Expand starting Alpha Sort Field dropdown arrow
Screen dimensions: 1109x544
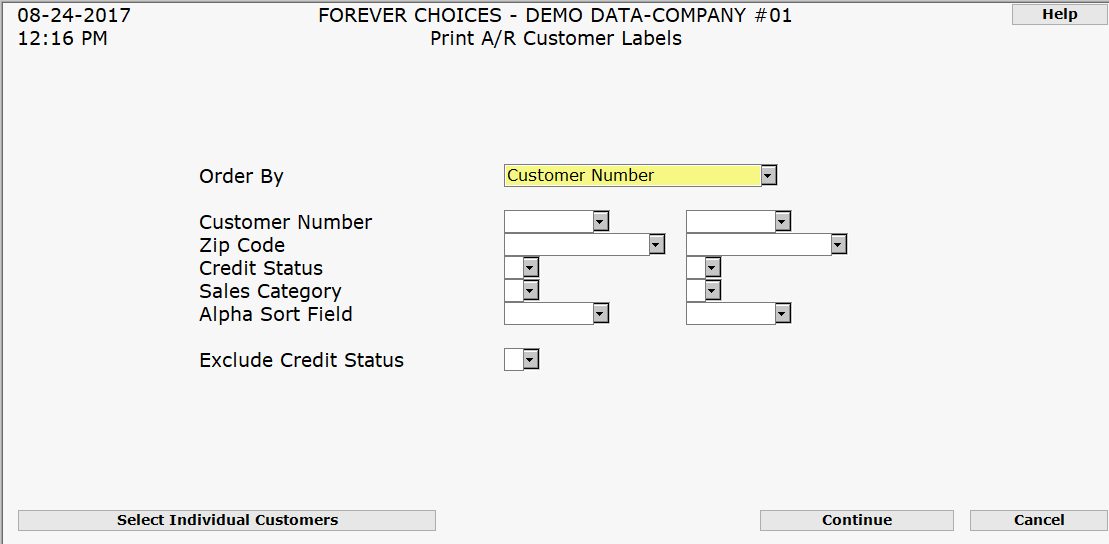point(600,314)
